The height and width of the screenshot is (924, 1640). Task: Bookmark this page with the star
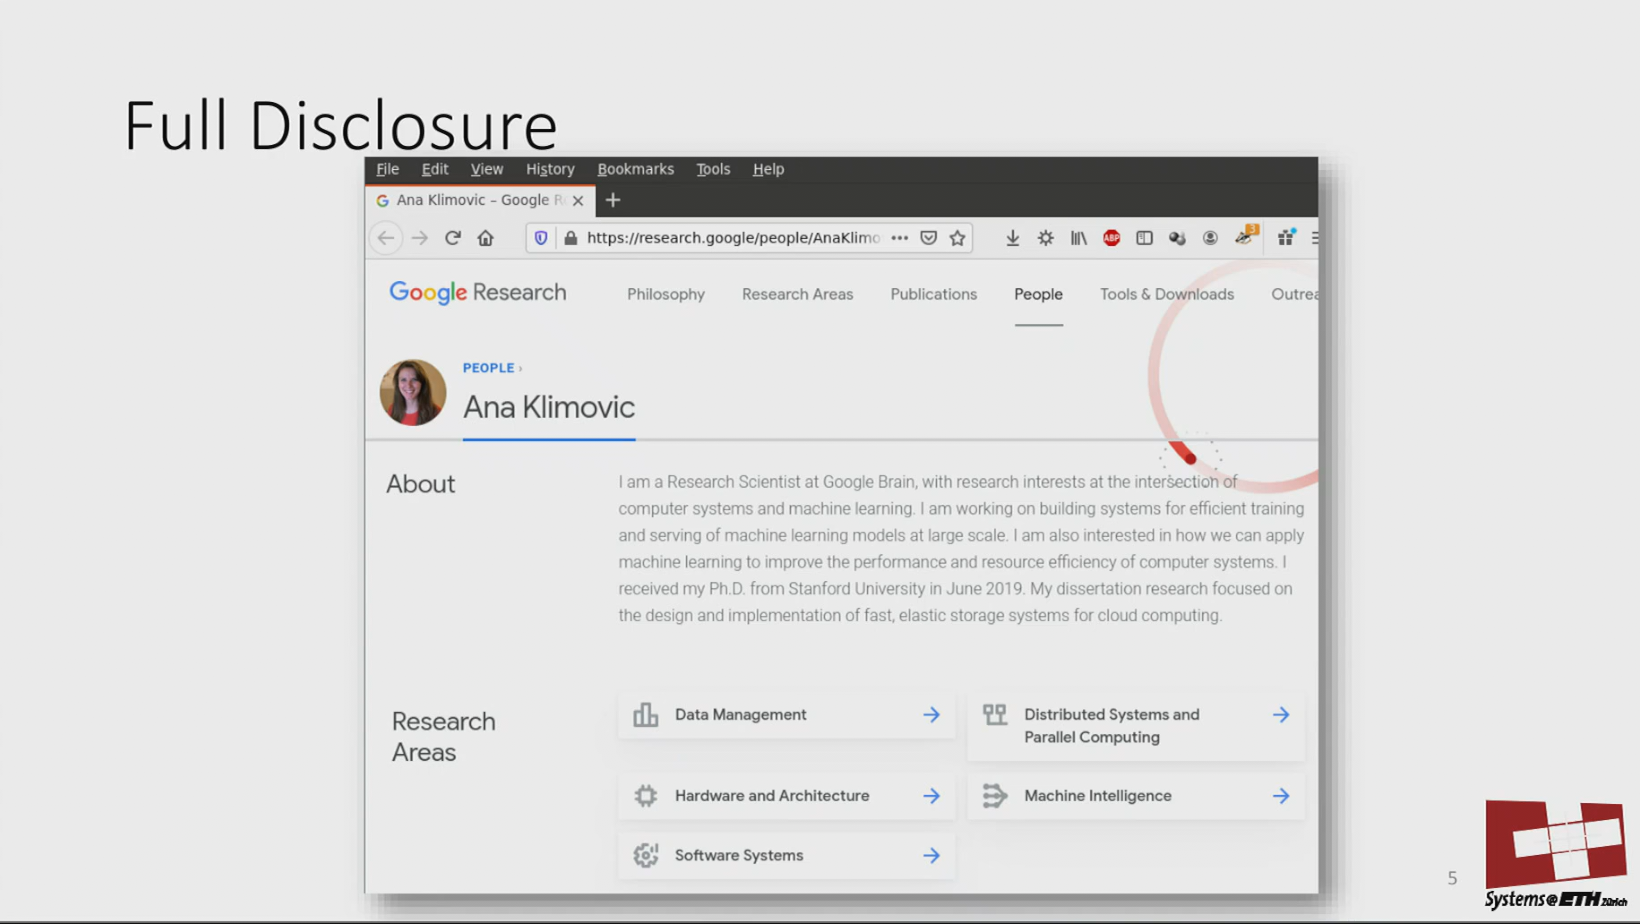coord(958,238)
